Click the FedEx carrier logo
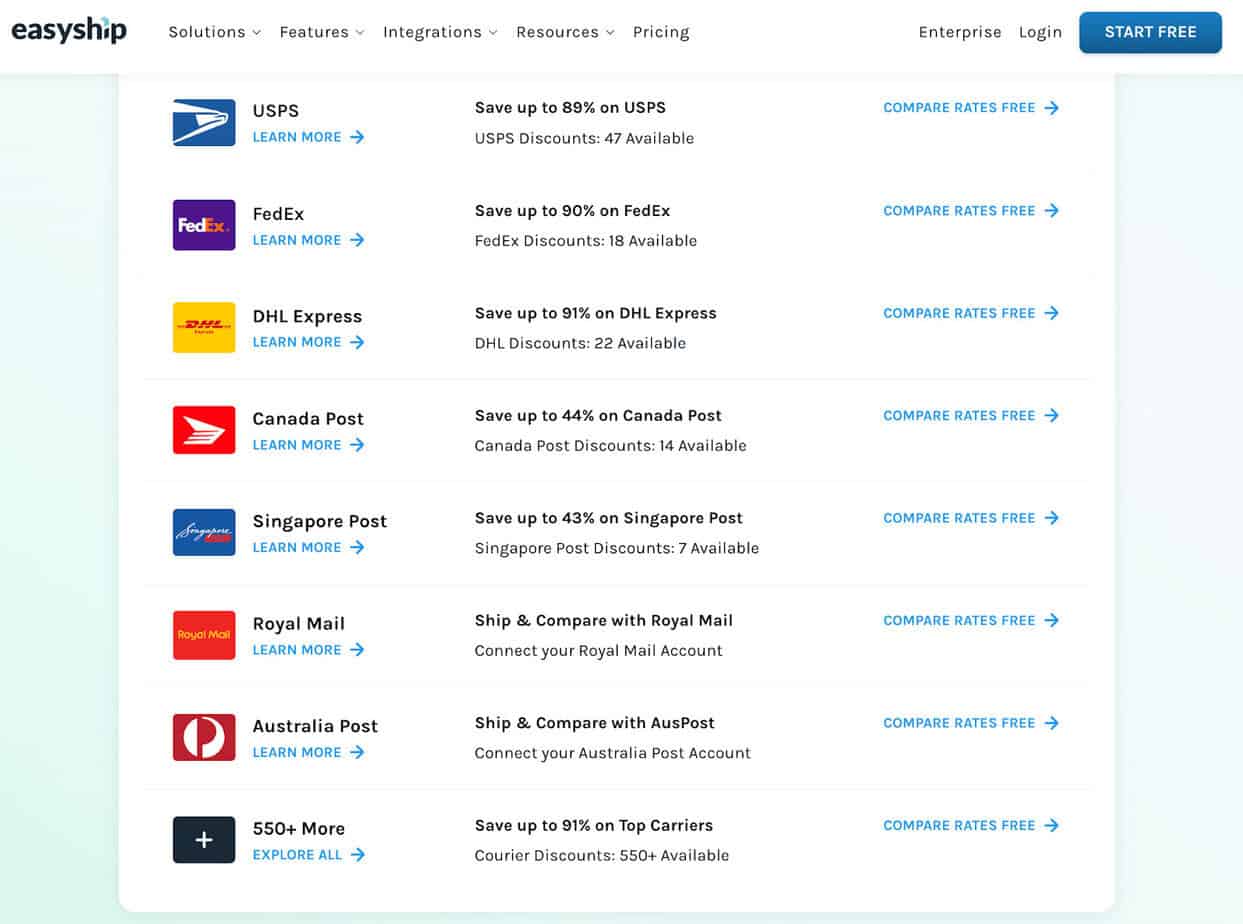Image resolution: width=1243 pixels, height=924 pixels. click(203, 225)
